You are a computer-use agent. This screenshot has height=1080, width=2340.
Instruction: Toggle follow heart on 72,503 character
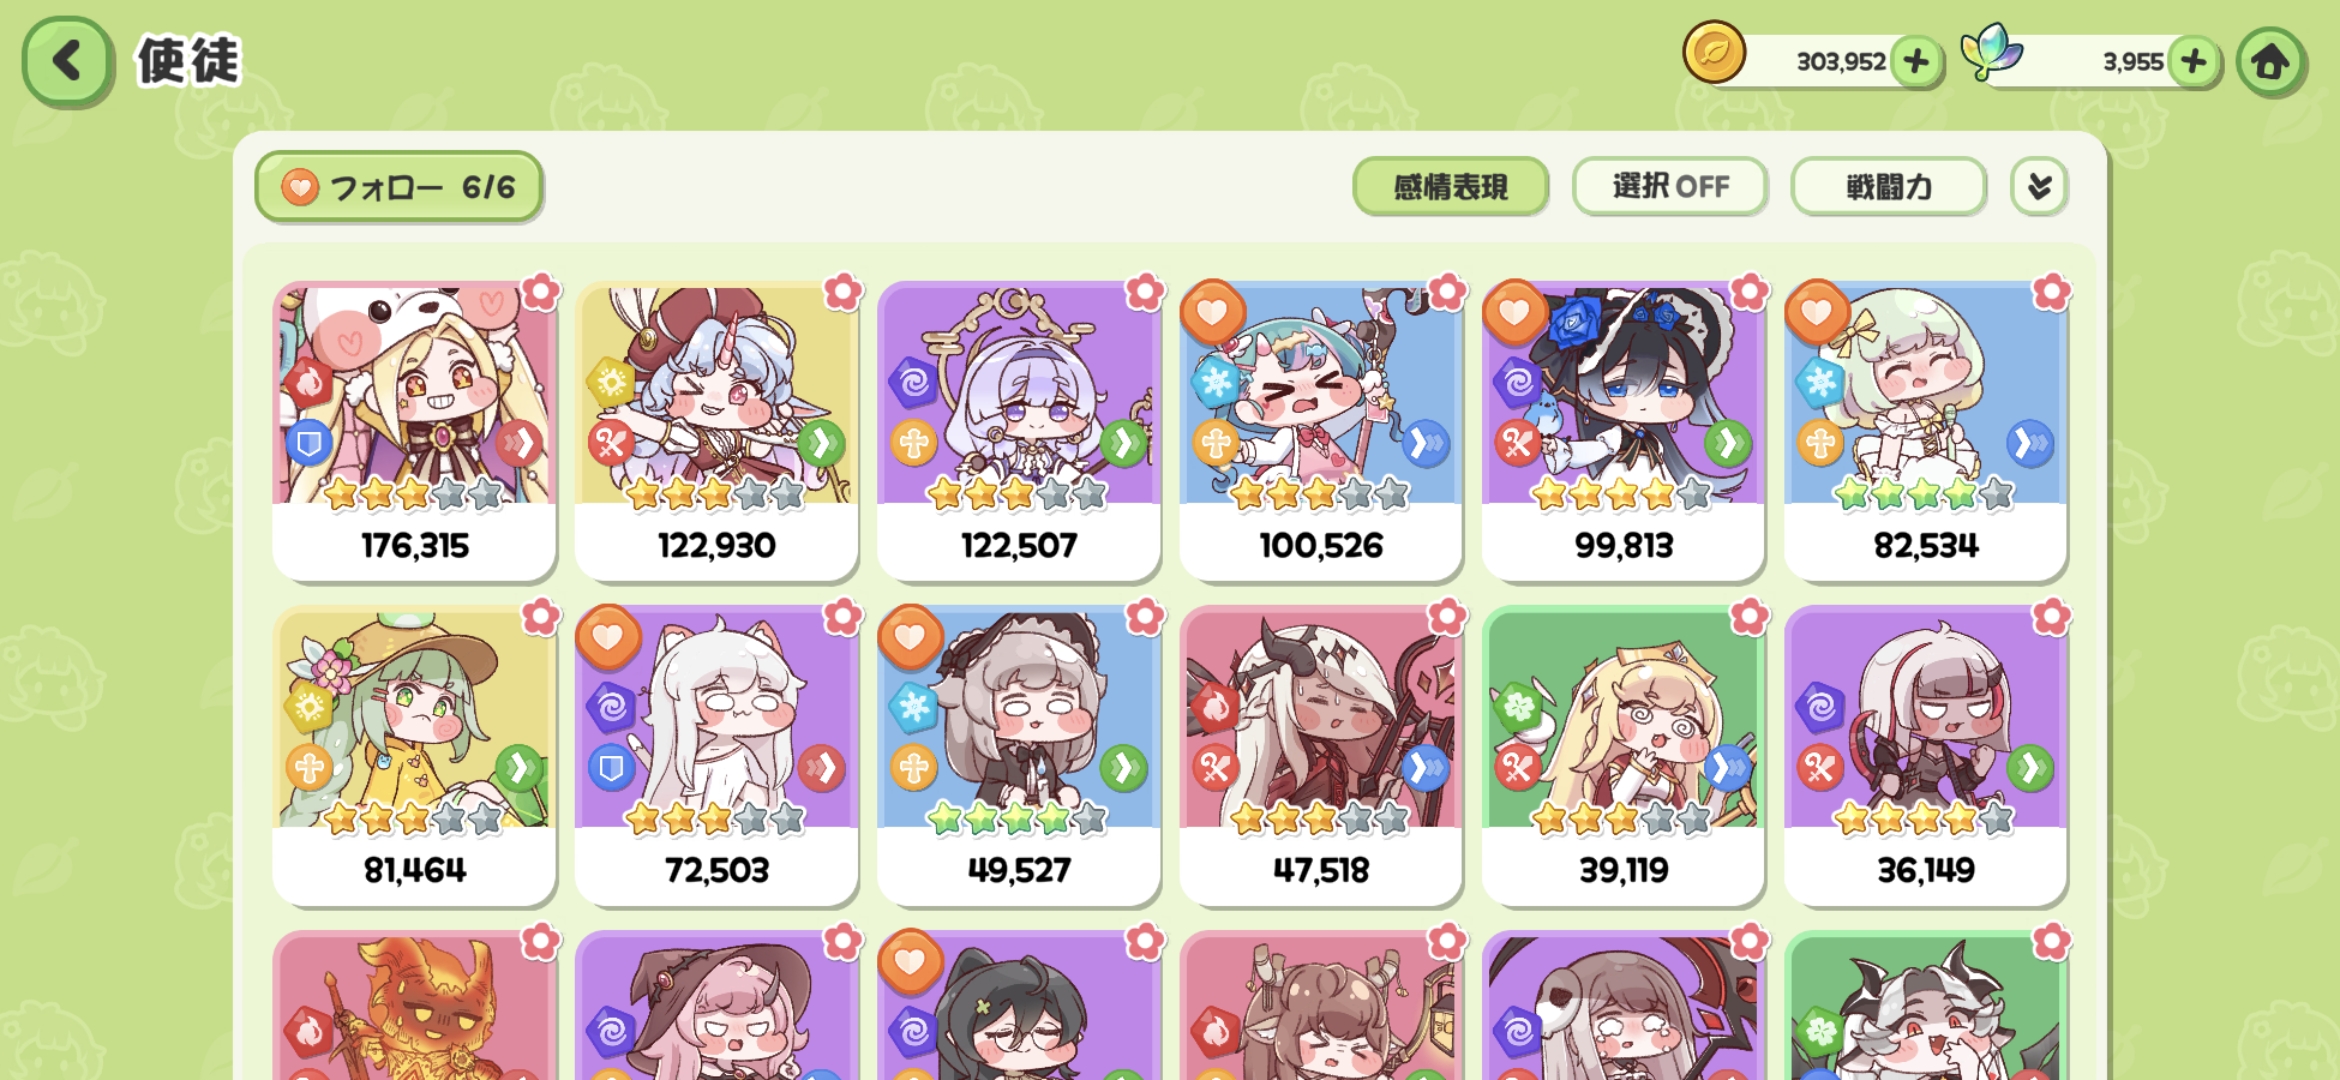(x=607, y=636)
